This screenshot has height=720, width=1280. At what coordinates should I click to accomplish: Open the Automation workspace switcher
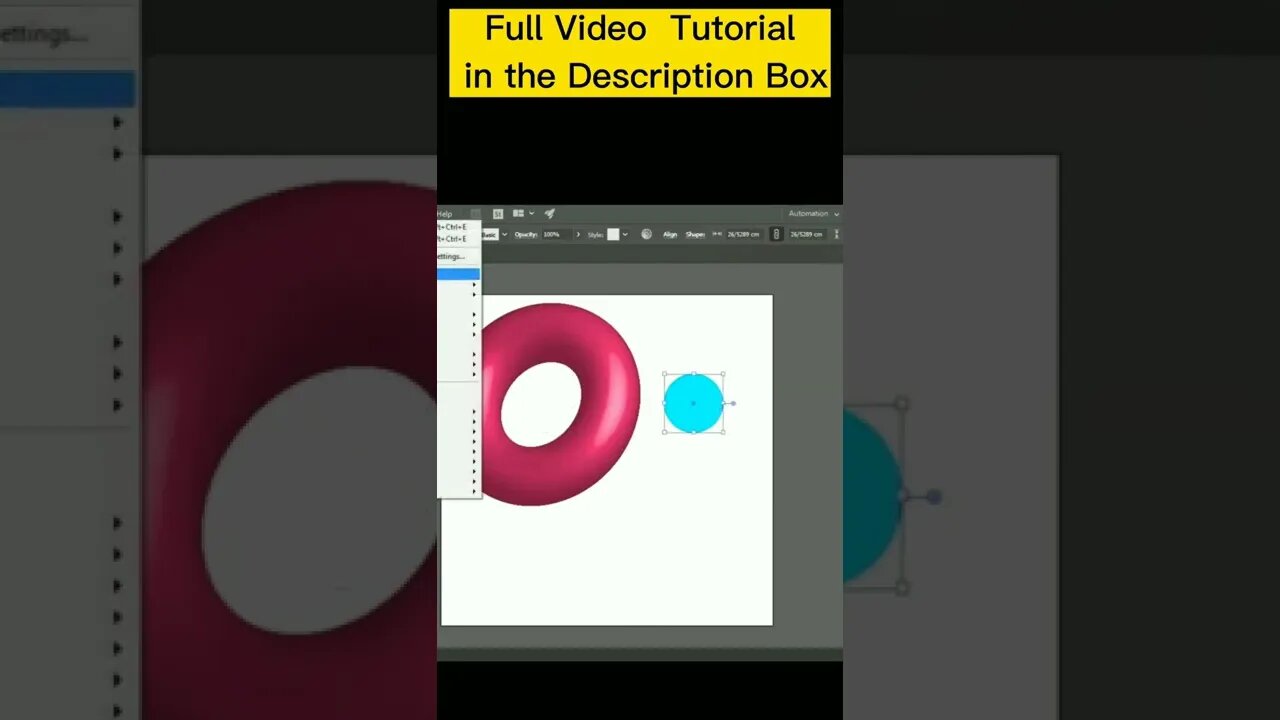(x=813, y=214)
